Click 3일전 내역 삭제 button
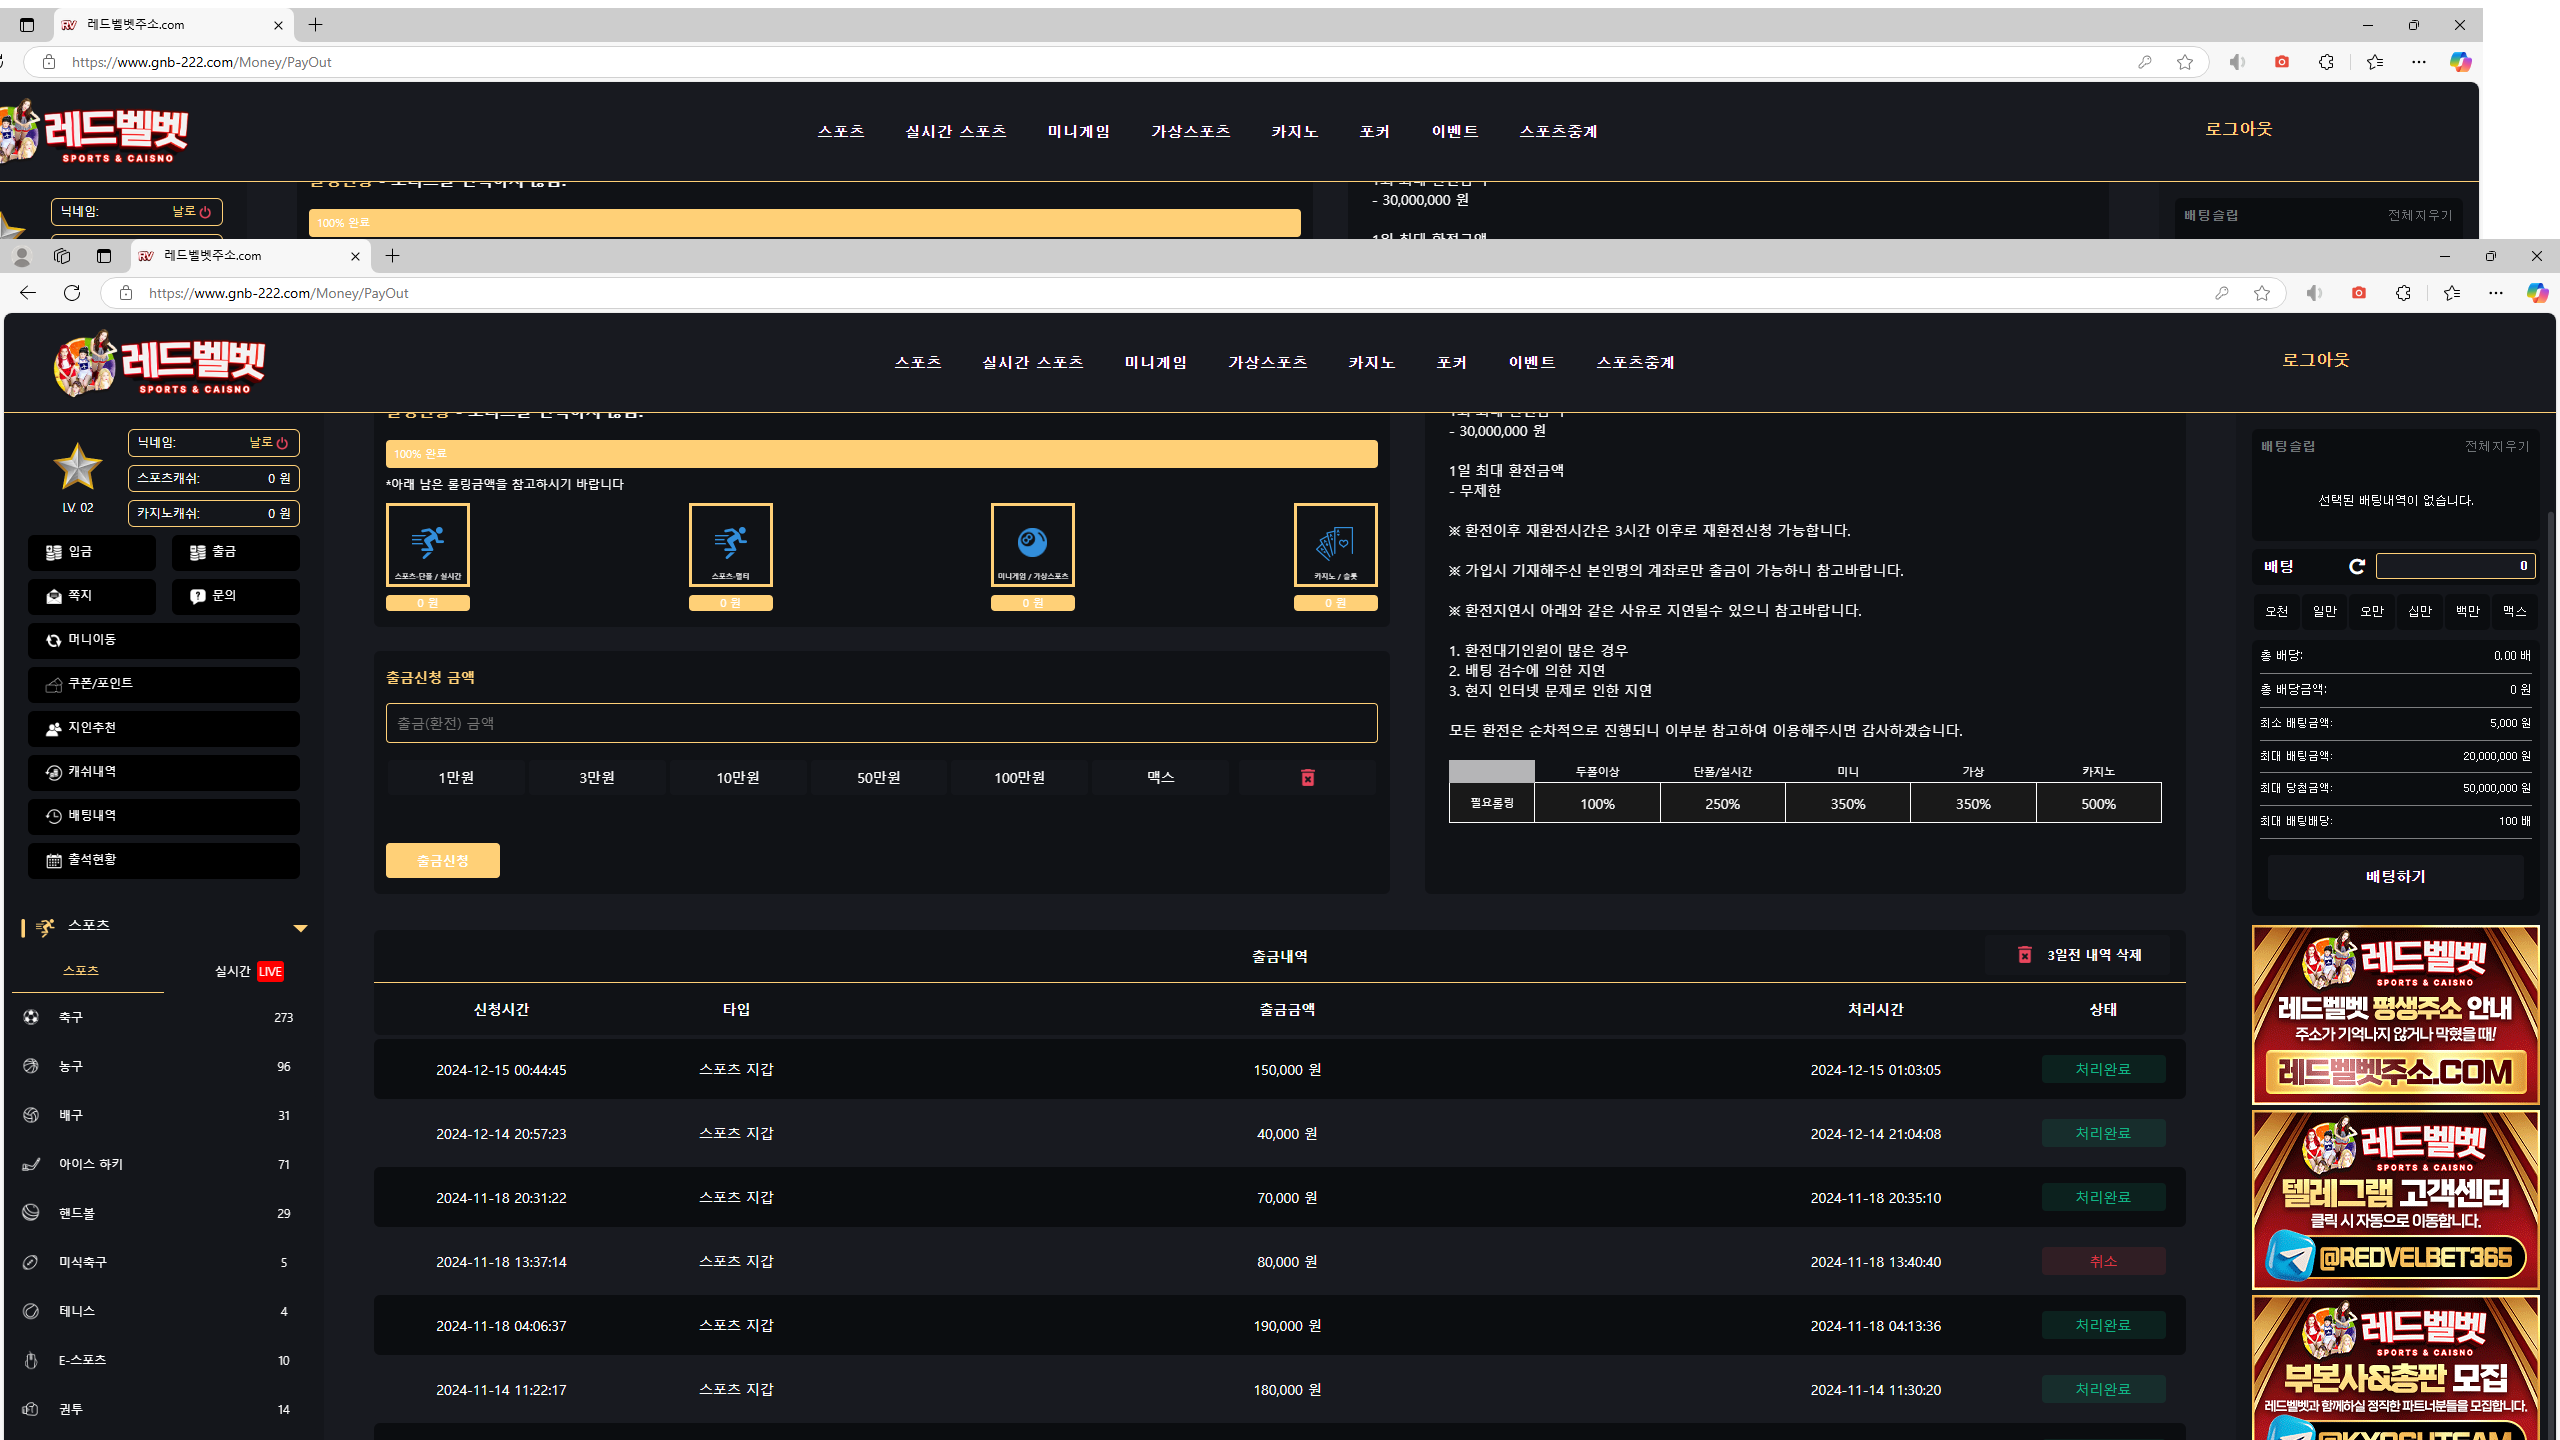2560x1440 pixels. coord(2079,955)
